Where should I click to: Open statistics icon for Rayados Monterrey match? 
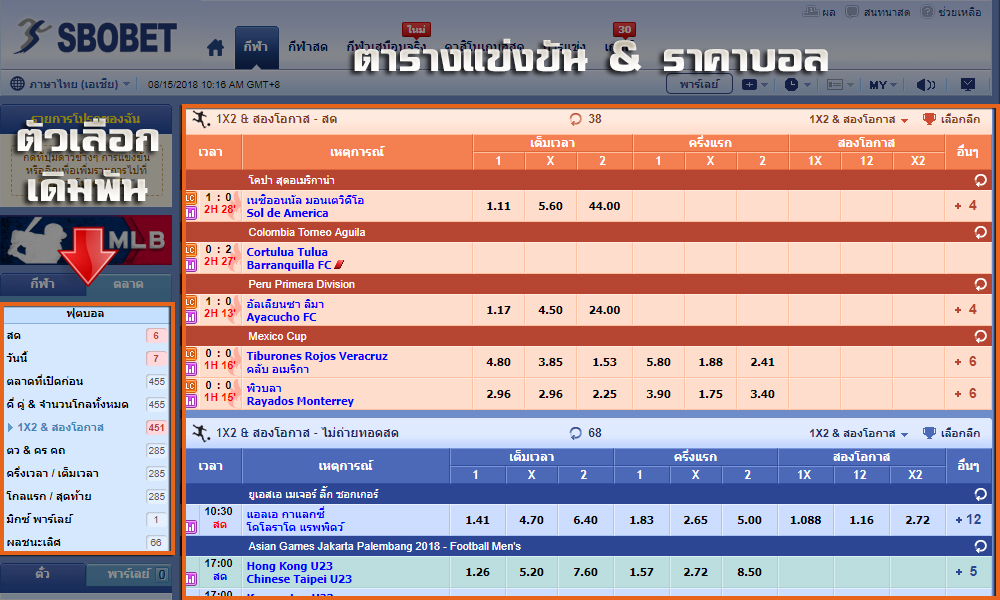coord(191,400)
